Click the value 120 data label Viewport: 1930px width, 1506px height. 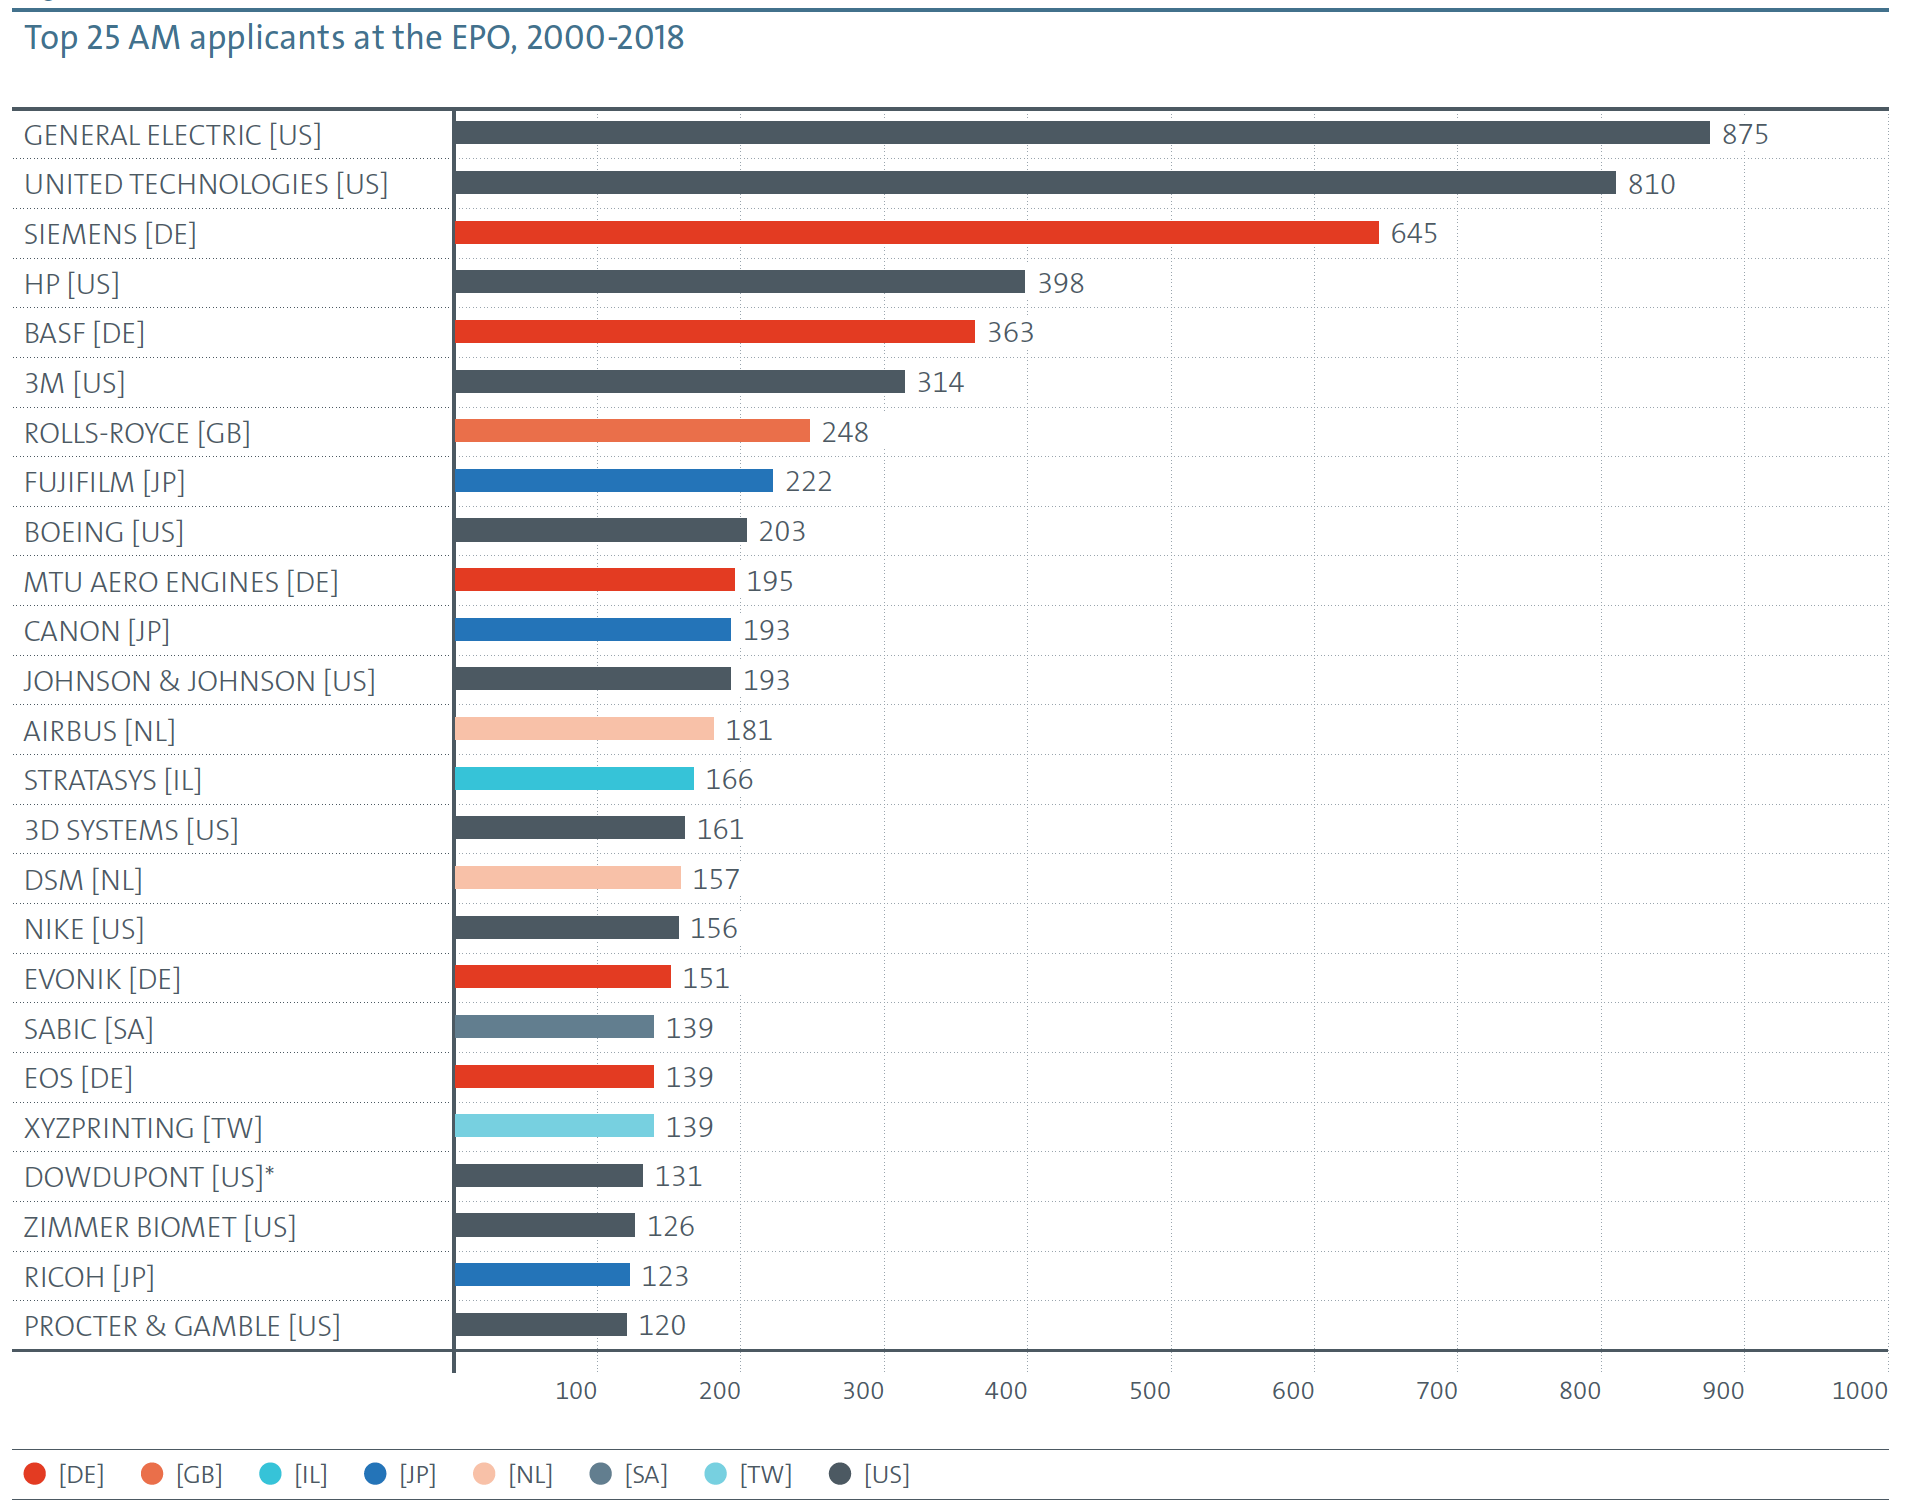tap(662, 1325)
